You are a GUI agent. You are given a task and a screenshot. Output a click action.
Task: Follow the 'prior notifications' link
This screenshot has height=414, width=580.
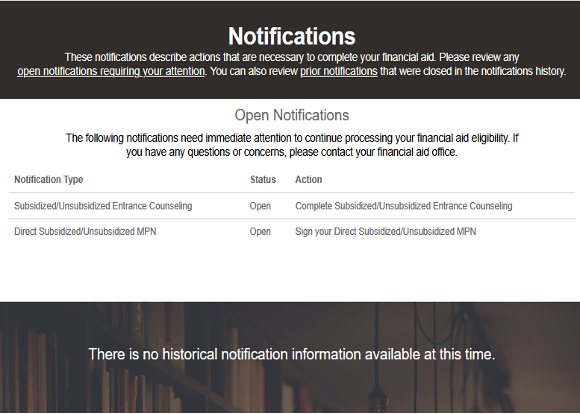tap(339, 71)
